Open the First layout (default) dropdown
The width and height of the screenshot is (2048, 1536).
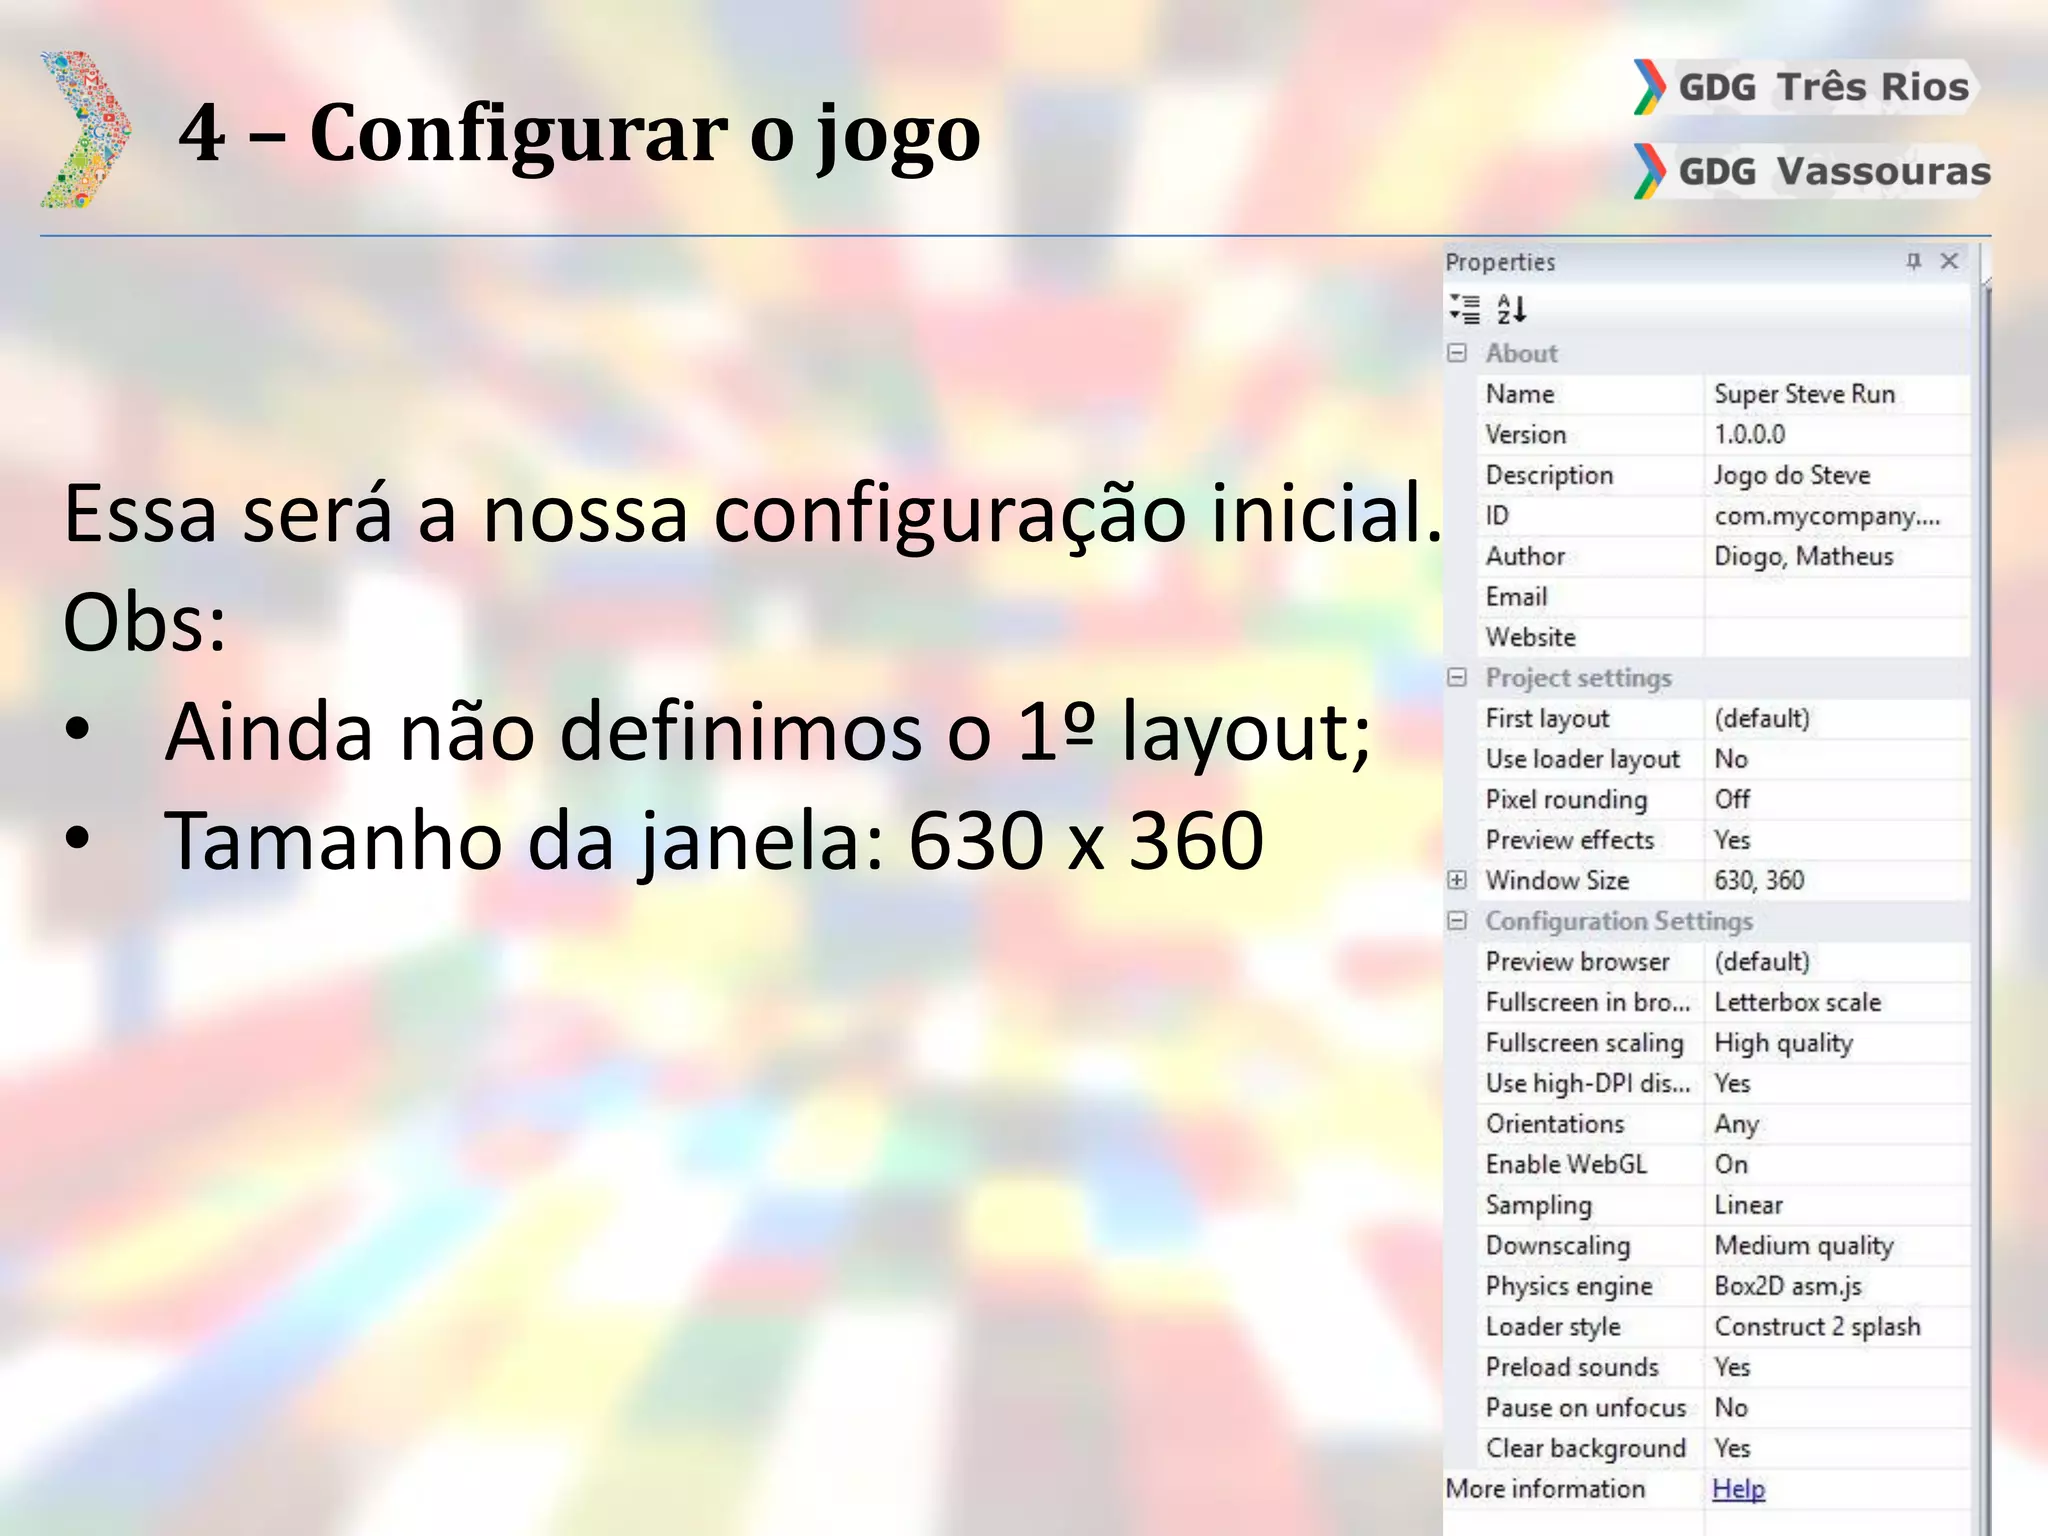[x=1837, y=719]
